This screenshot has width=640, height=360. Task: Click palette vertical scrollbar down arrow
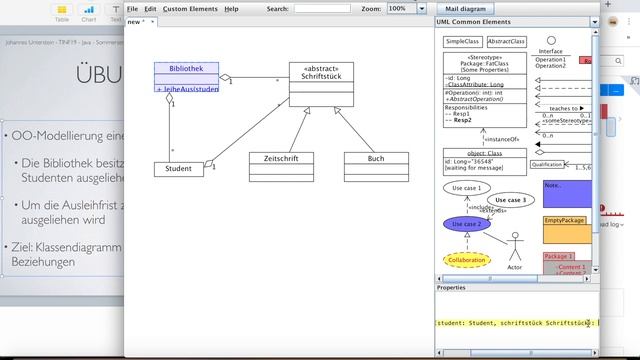coord(596,270)
